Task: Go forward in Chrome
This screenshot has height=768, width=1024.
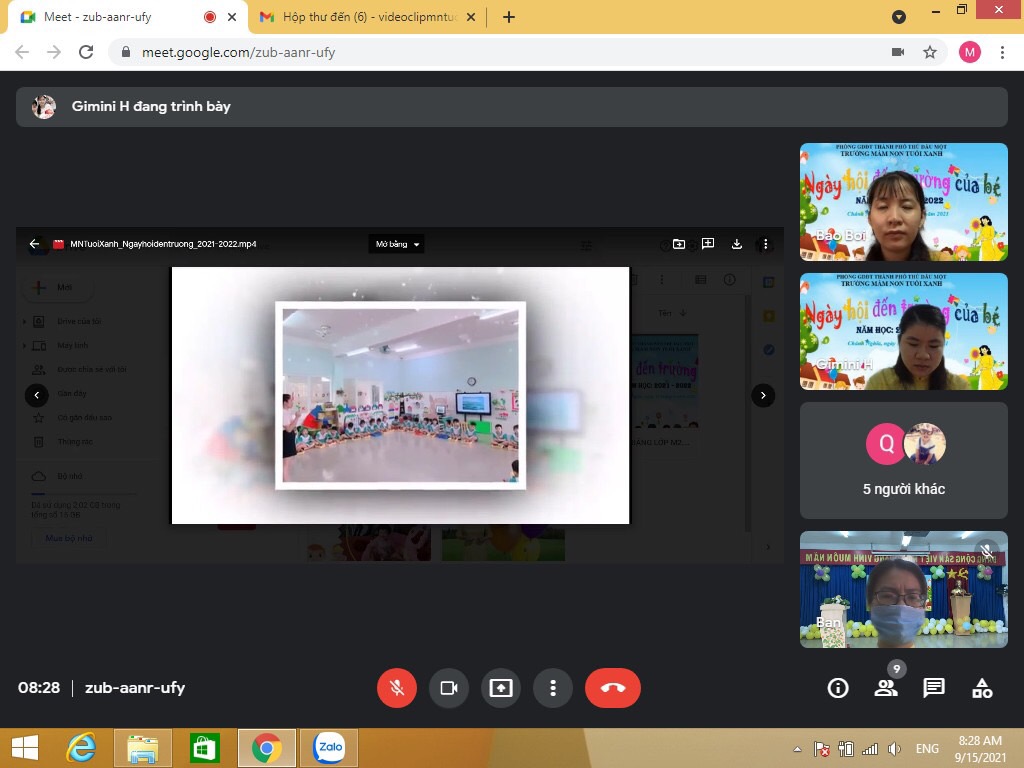Action: click(54, 52)
